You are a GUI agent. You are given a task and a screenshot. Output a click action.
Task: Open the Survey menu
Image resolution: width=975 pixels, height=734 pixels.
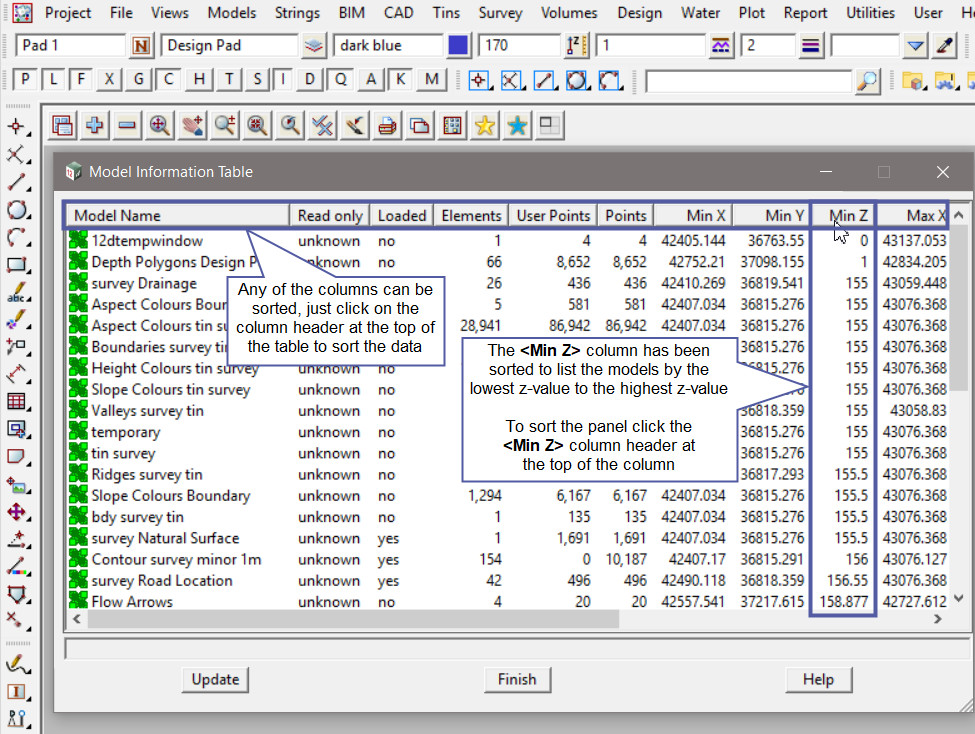[x=500, y=13]
